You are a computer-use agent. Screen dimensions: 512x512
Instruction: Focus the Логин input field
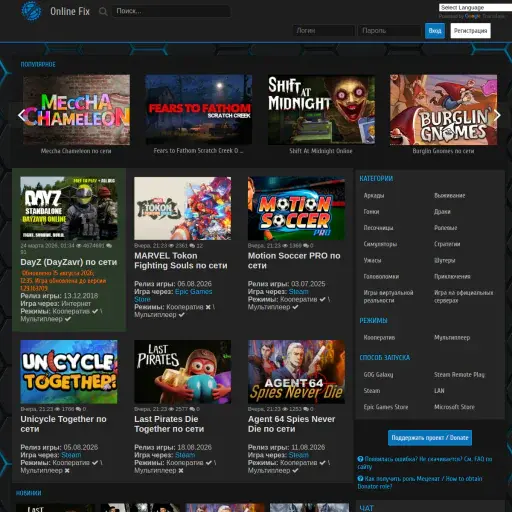[323, 31]
